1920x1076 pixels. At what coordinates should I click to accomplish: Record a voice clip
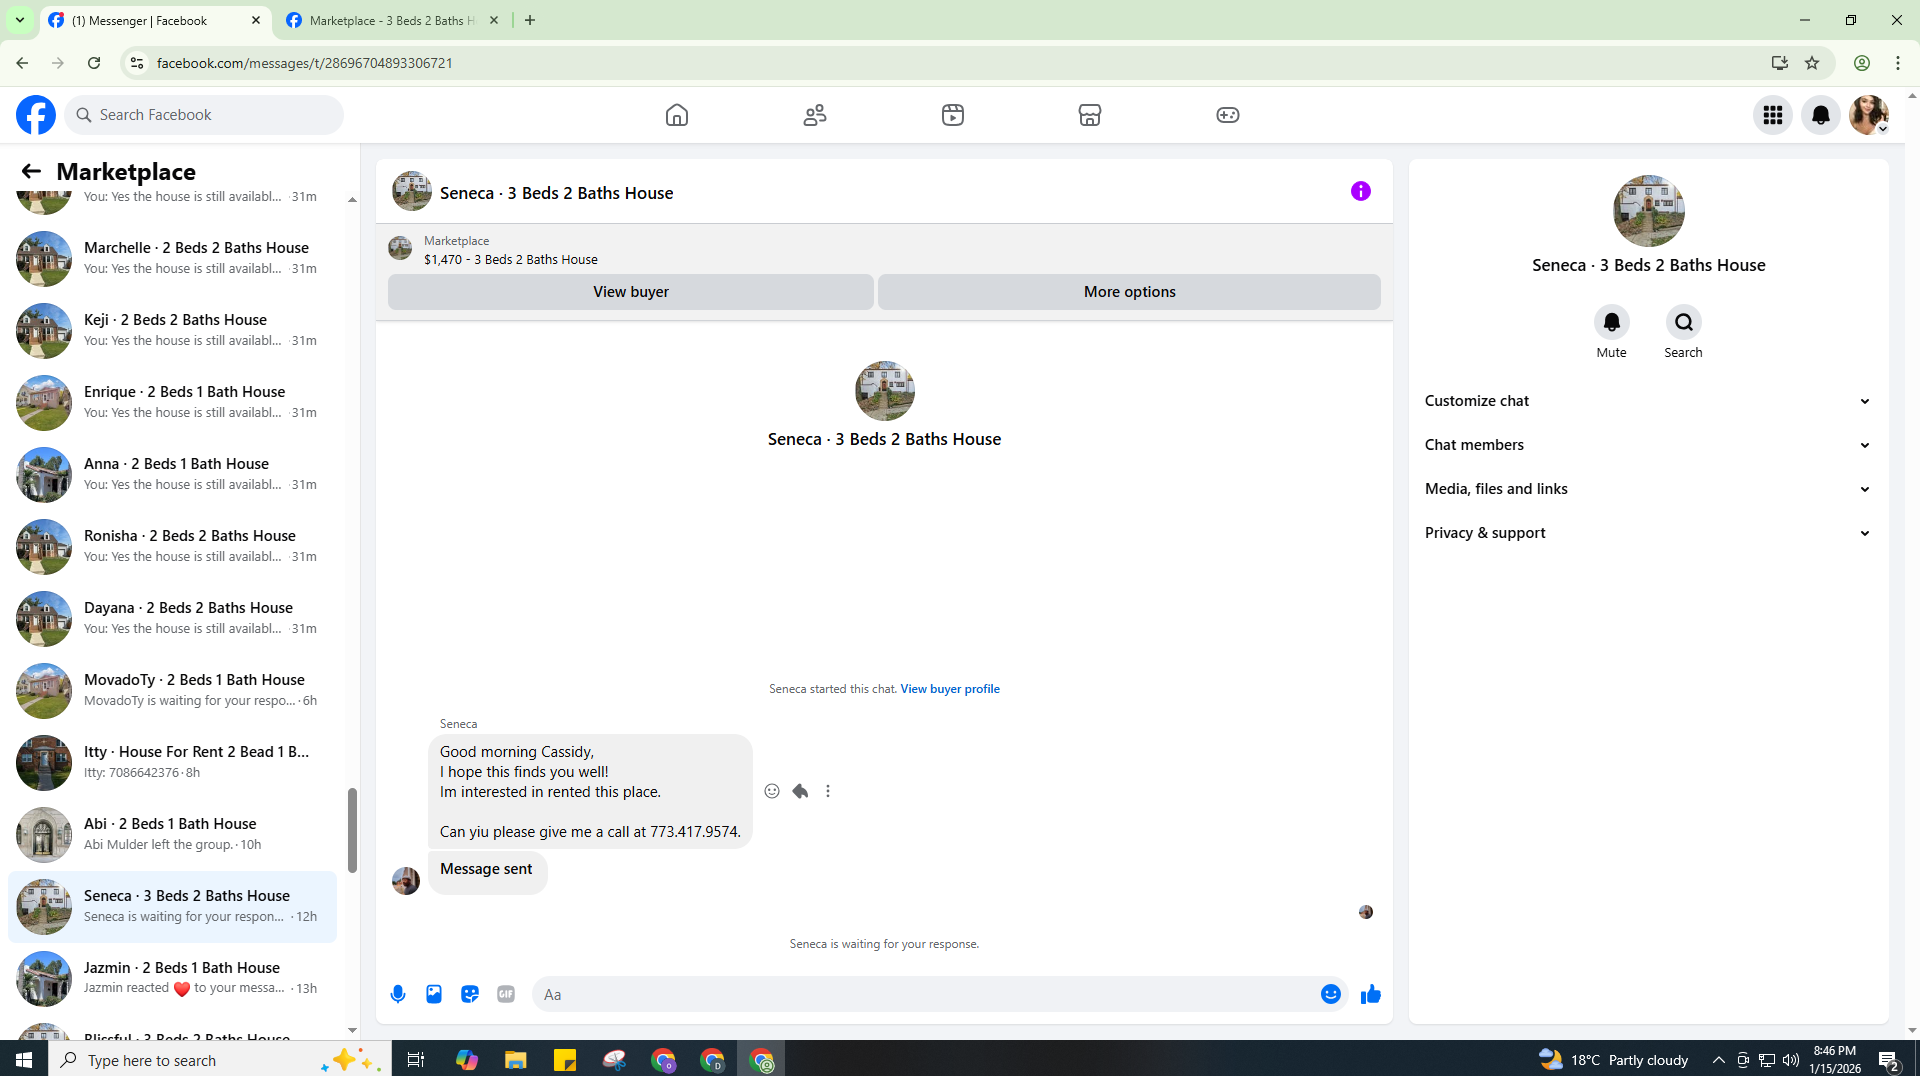(x=398, y=994)
